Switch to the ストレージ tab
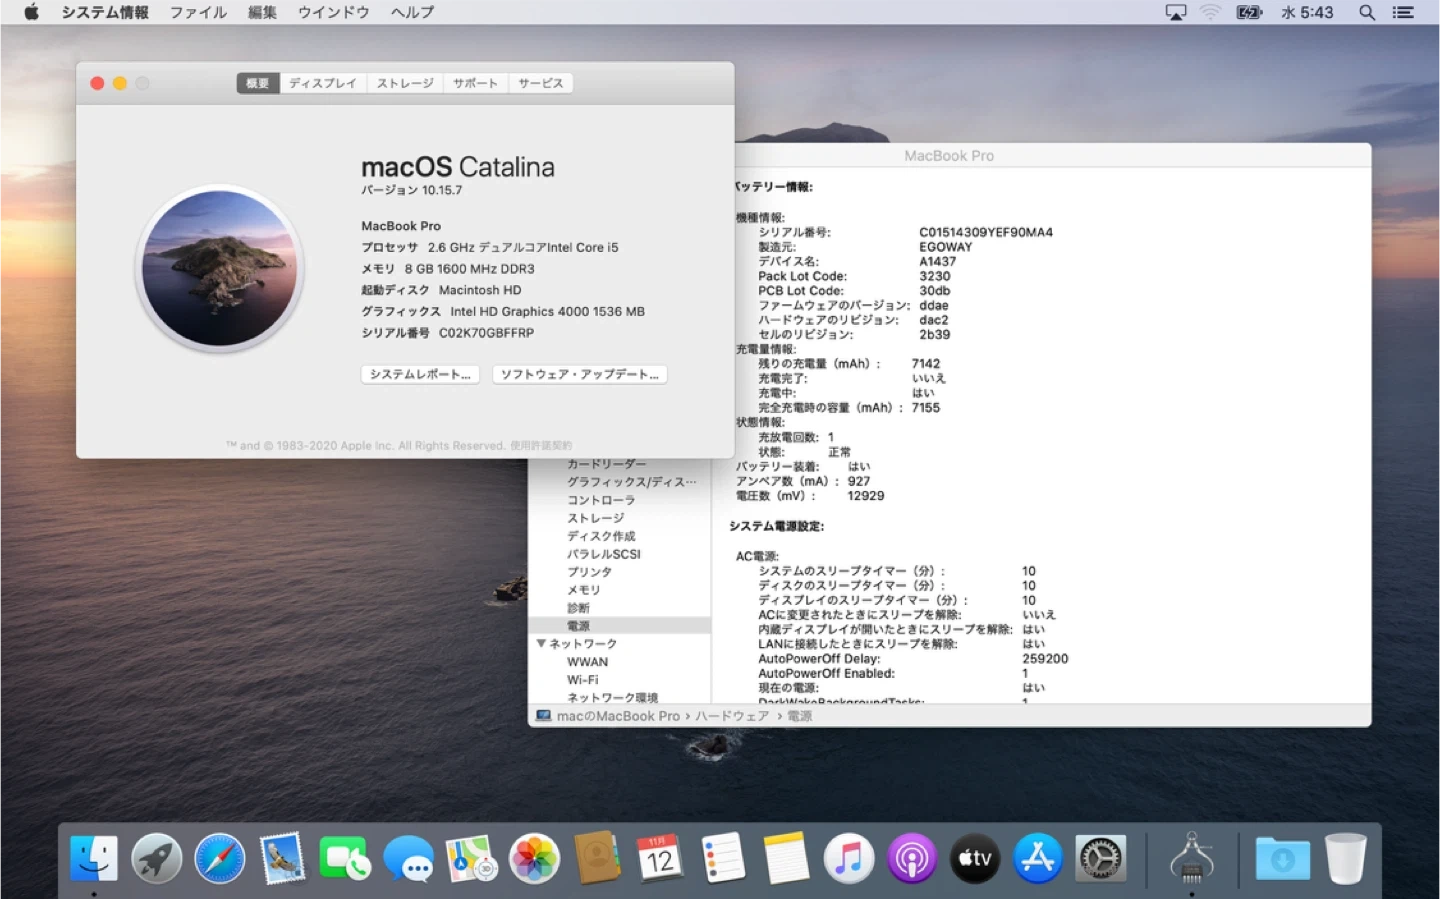This screenshot has width=1440, height=899. click(405, 83)
